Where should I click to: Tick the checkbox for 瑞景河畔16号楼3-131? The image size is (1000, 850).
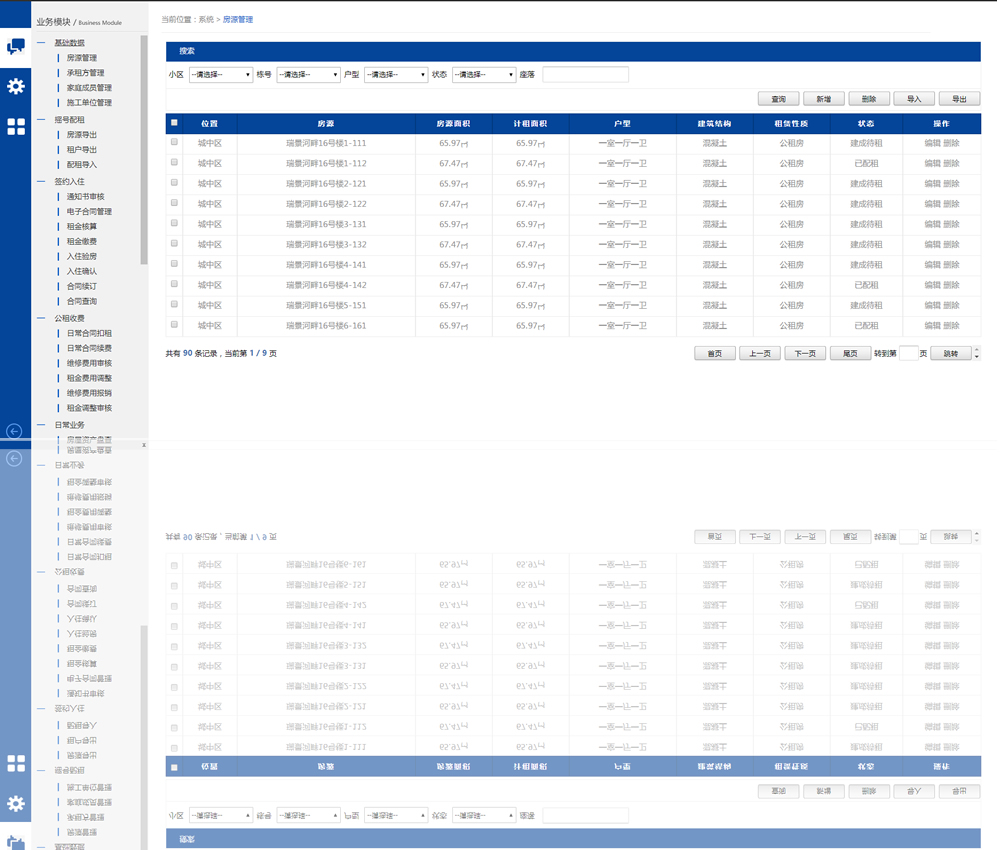(x=174, y=224)
